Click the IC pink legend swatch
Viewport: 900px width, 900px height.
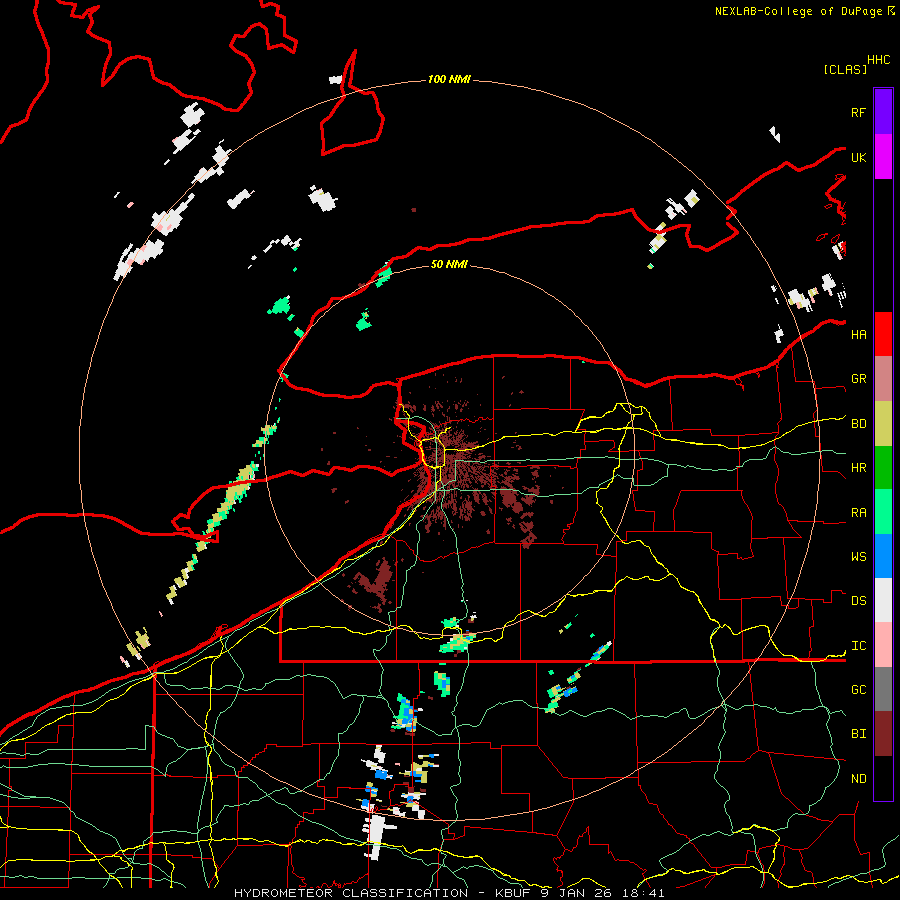(x=883, y=645)
